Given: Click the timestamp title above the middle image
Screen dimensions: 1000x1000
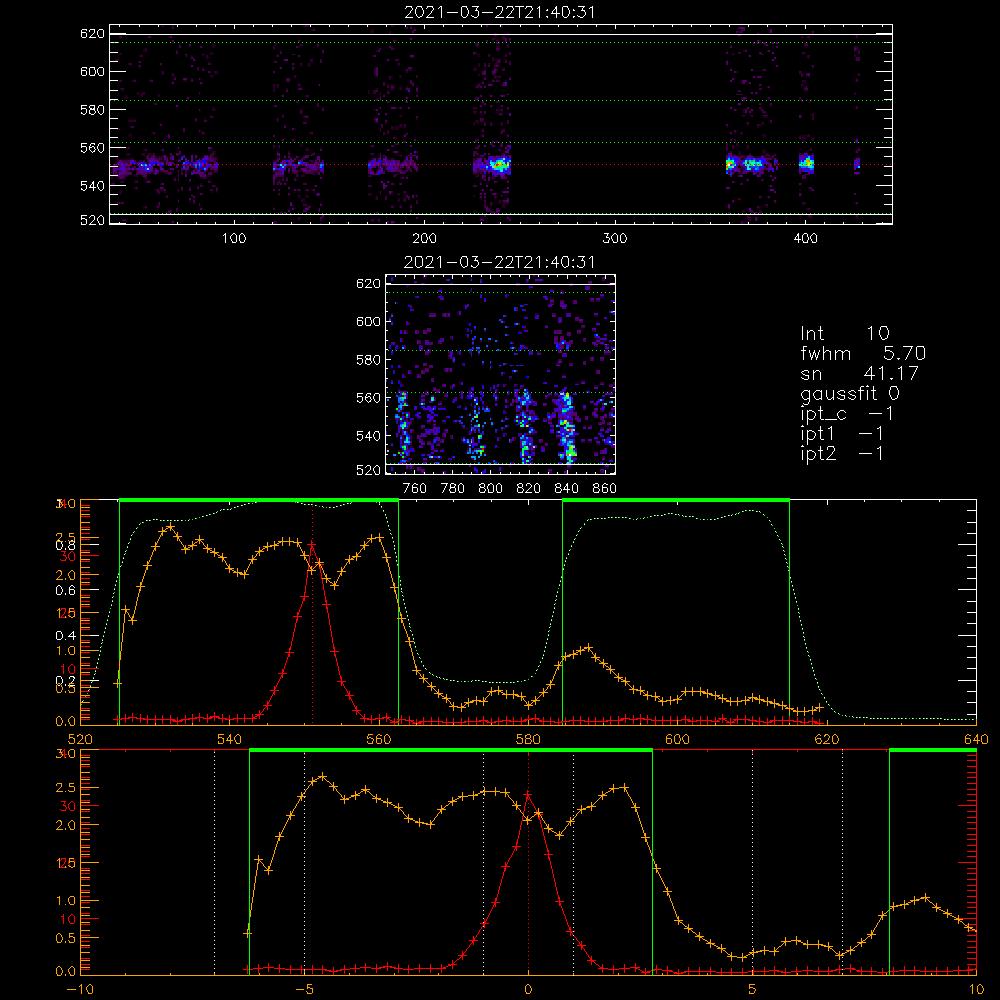Looking at the screenshot, I should (x=499, y=262).
